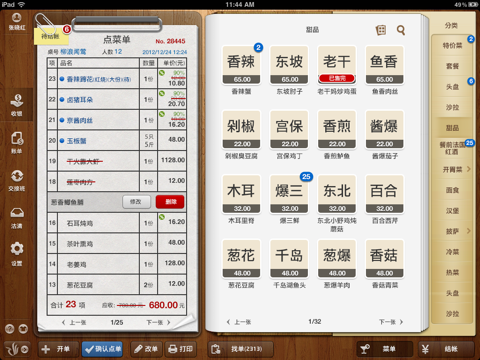Tap the blue dot beside 京酱肉丝

point(62,120)
